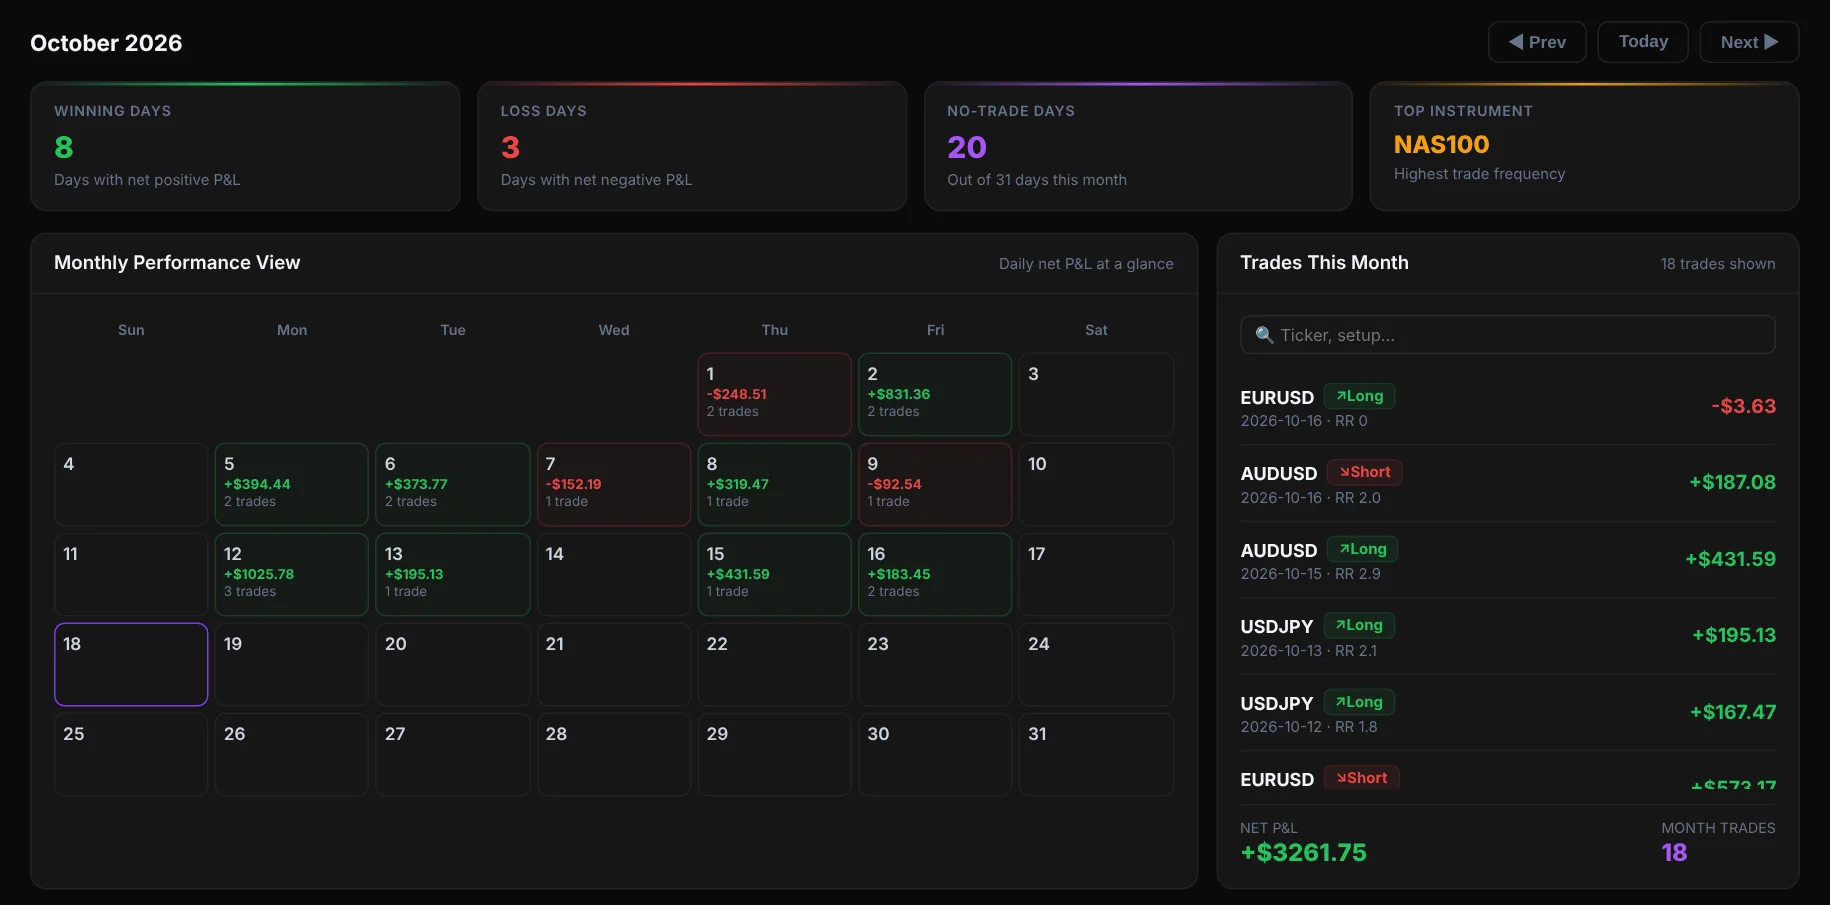Select highlighted calendar day 18
The width and height of the screenshot is (1830, 905).
[x=131, y=664]
